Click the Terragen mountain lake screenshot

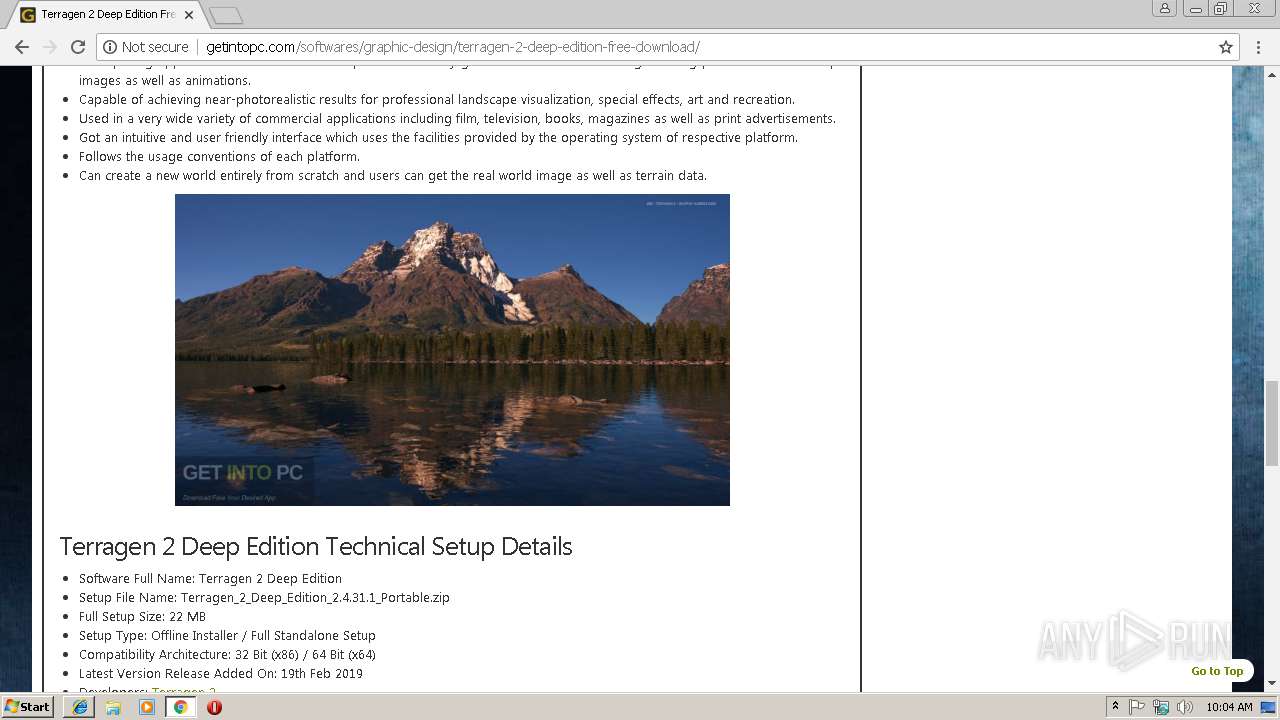coord(452,350)
